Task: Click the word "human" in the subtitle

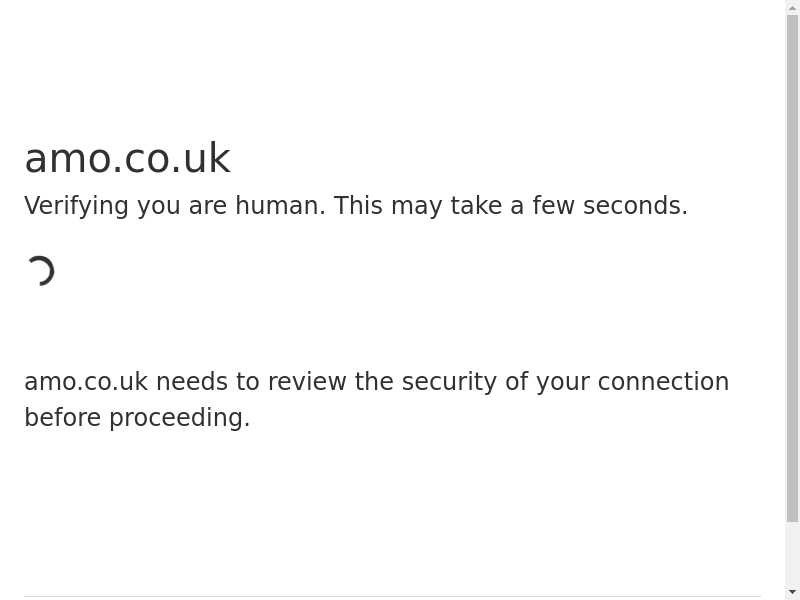Action: click(280, 206)
